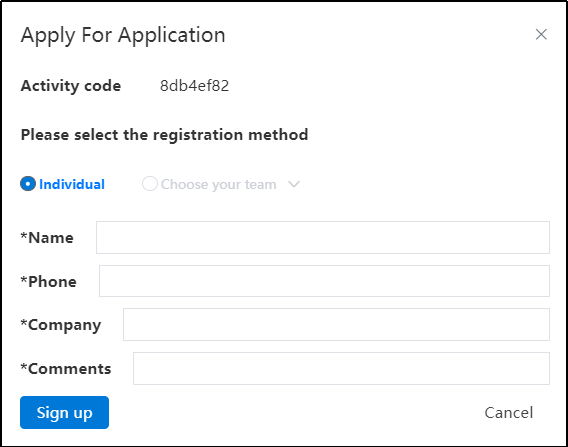This screenshot has width=568, height=447.
Task: Click the *Name field label
Action: click(x=47, y=238)
